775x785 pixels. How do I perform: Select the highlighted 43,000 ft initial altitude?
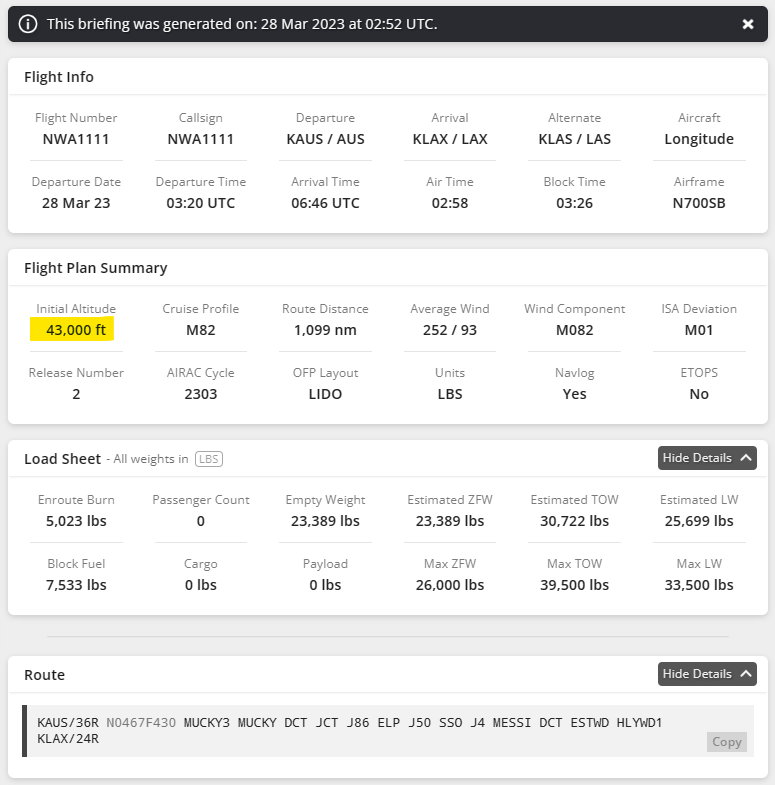(x=75, y=330)
